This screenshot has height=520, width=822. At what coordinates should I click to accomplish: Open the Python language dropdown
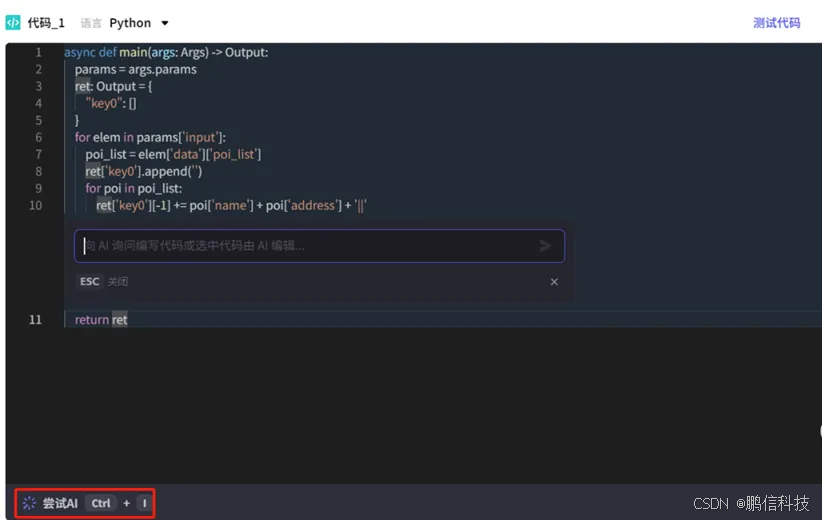[138, 23]
